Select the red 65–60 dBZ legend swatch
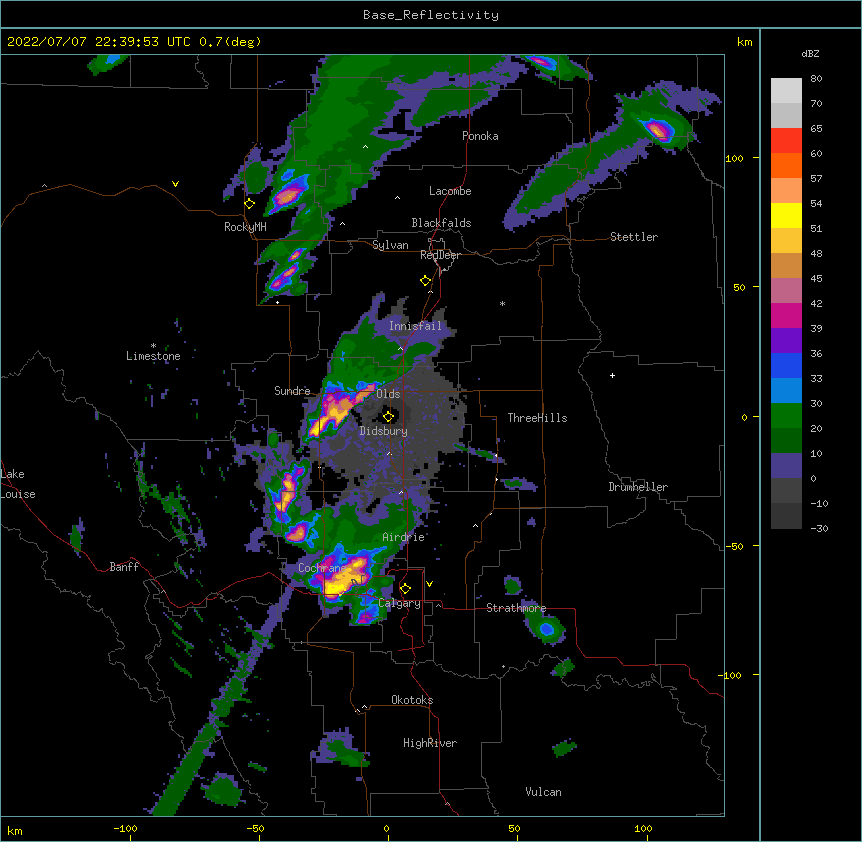Screen dimensions: 862x842 786,140
